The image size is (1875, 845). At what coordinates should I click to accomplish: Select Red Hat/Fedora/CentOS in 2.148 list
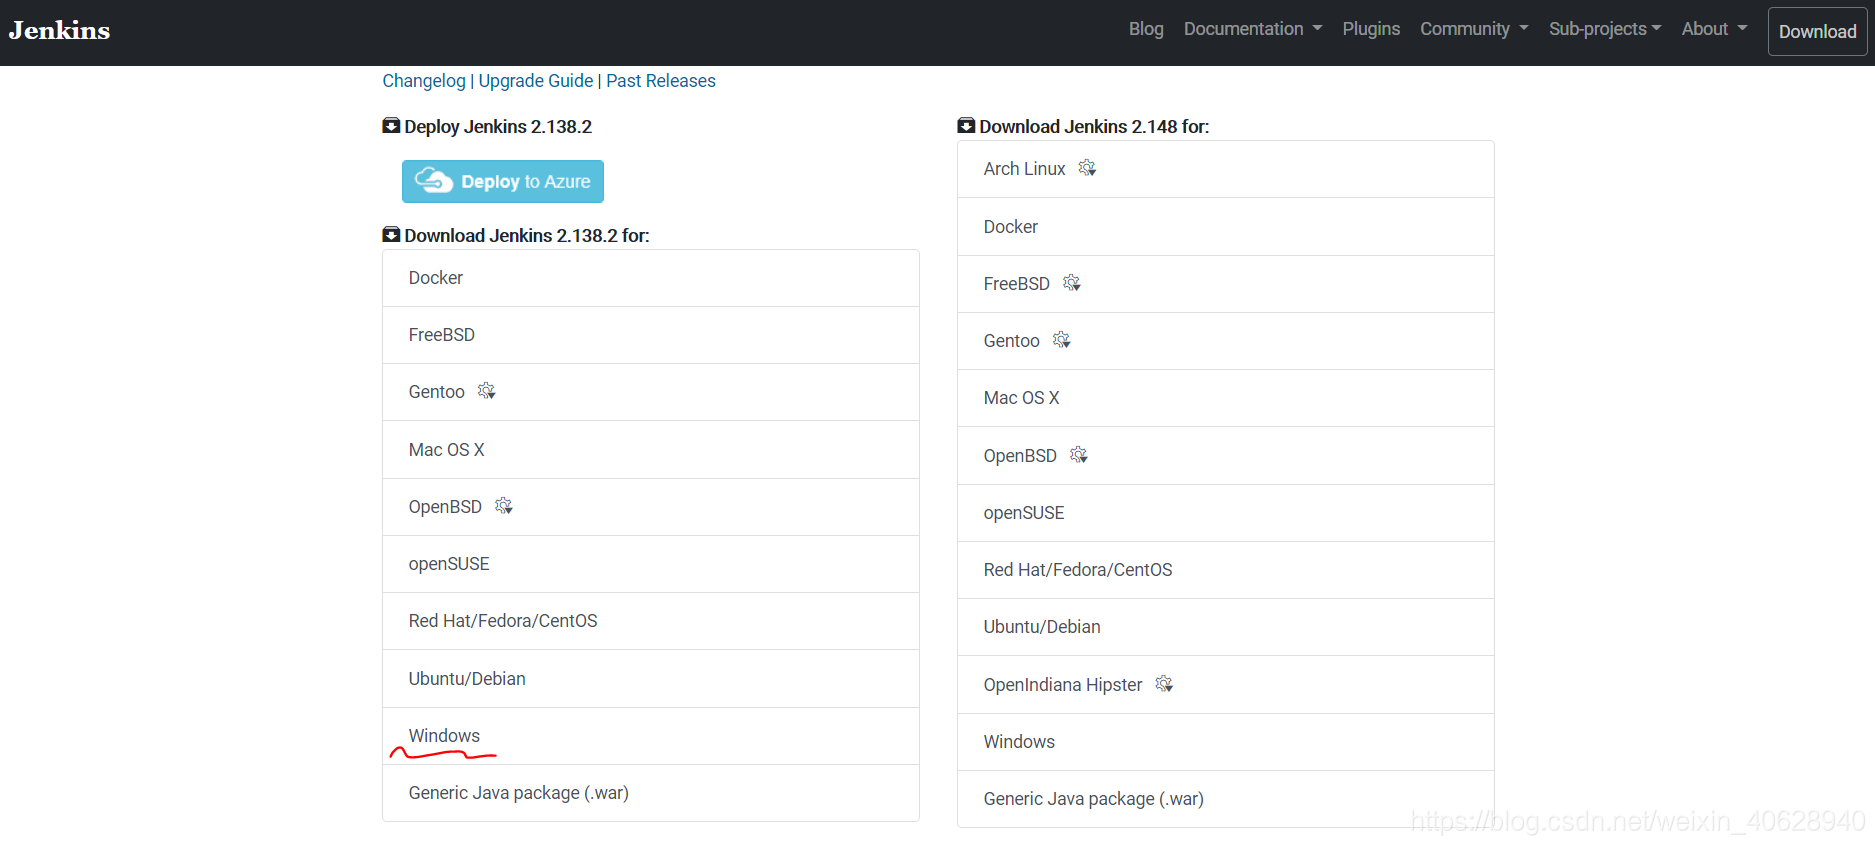[x=1226, y=570]
